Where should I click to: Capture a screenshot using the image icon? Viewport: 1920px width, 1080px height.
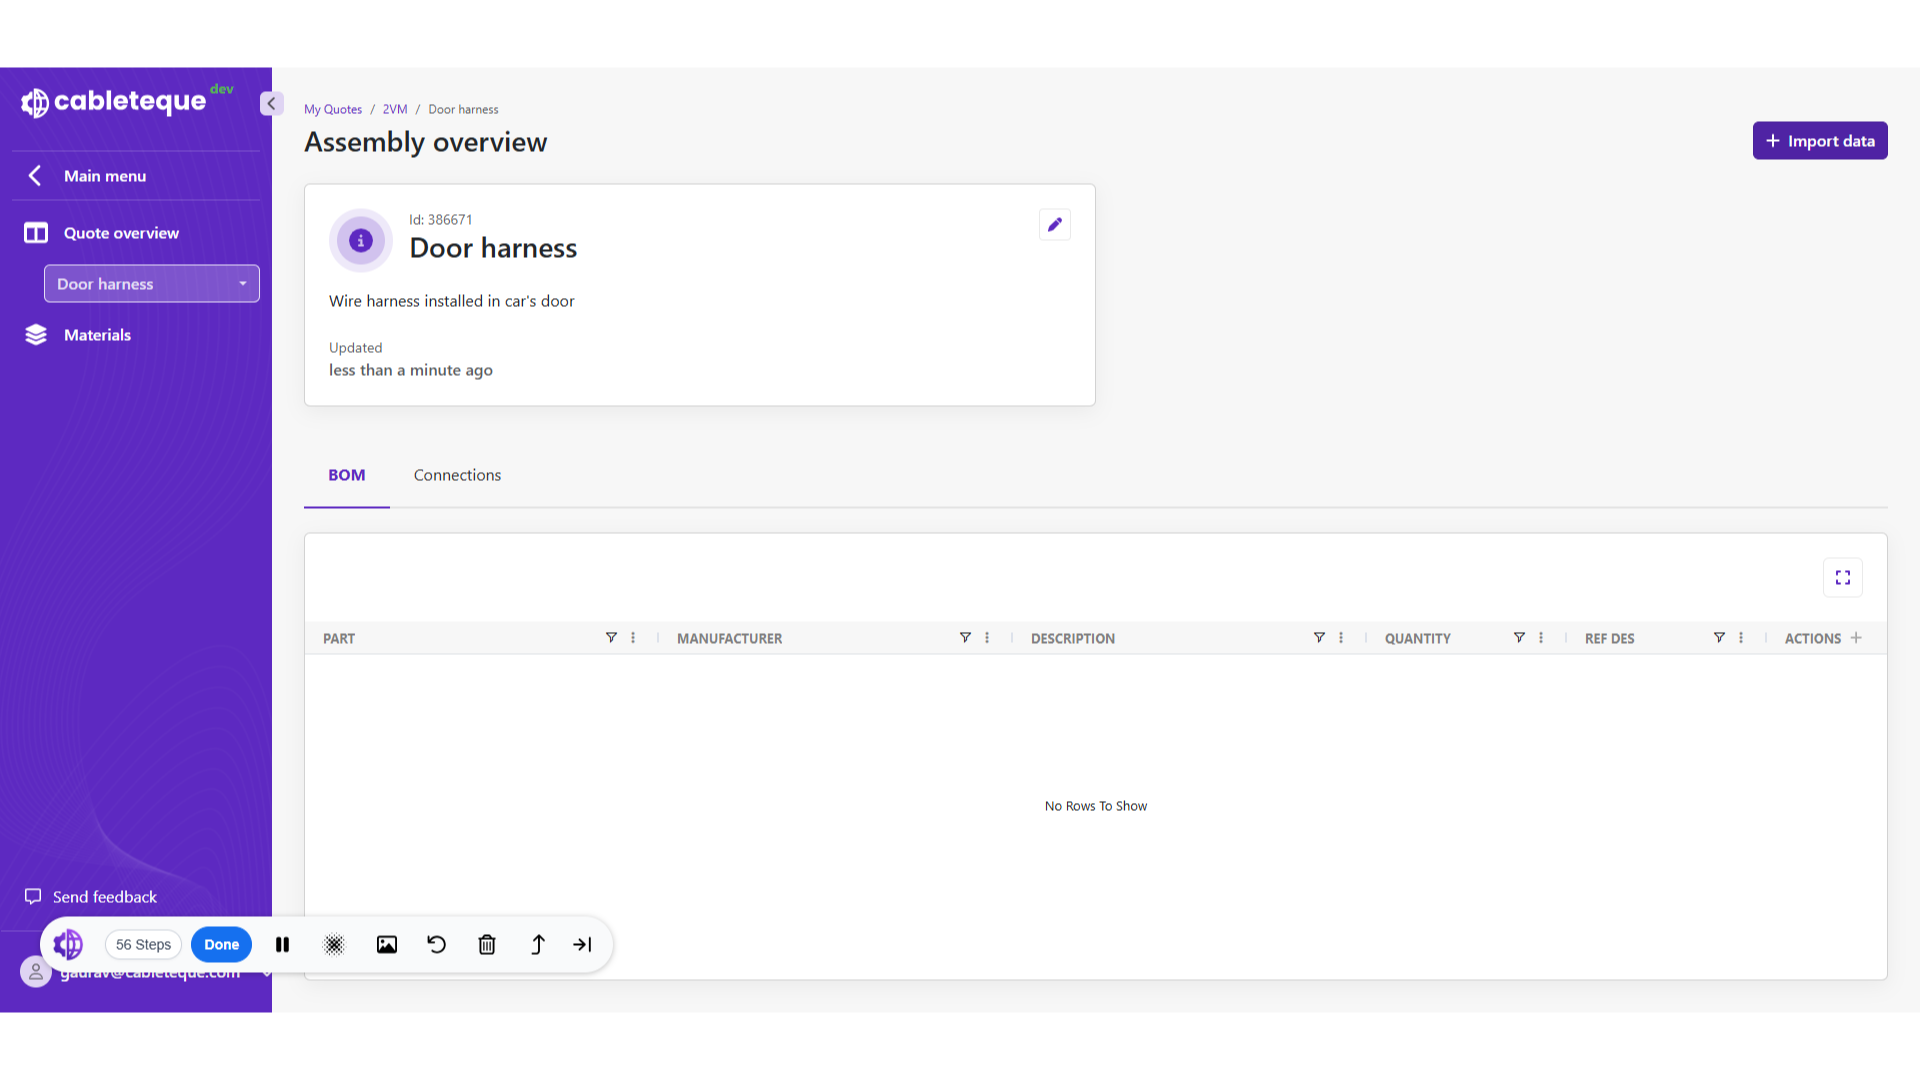[387, 944]
